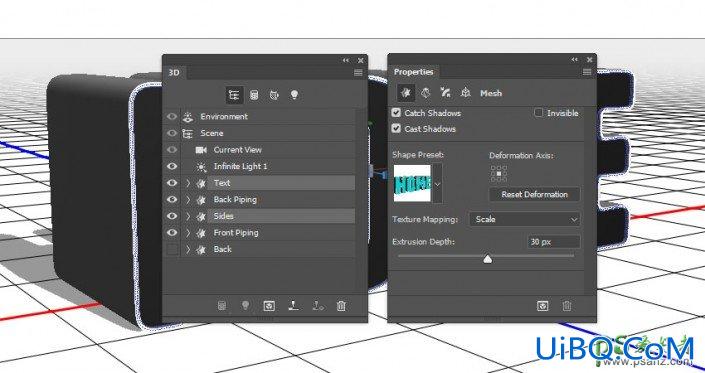The height and width of the screenshot is (373, 705).
Task: Click the Extrusion Depth slider handle
Action: coord(488,258)
